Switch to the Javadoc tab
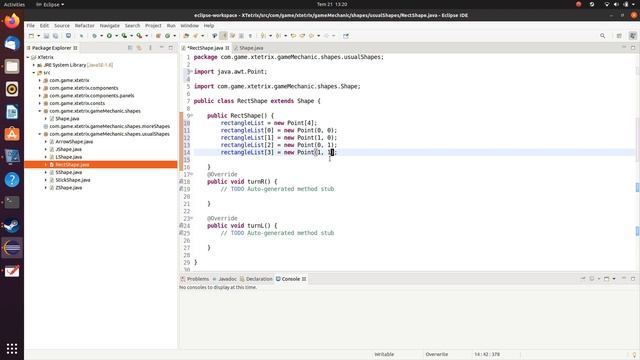Image resolution: width=640 pixels, height=360 pixels. point(224,279)
